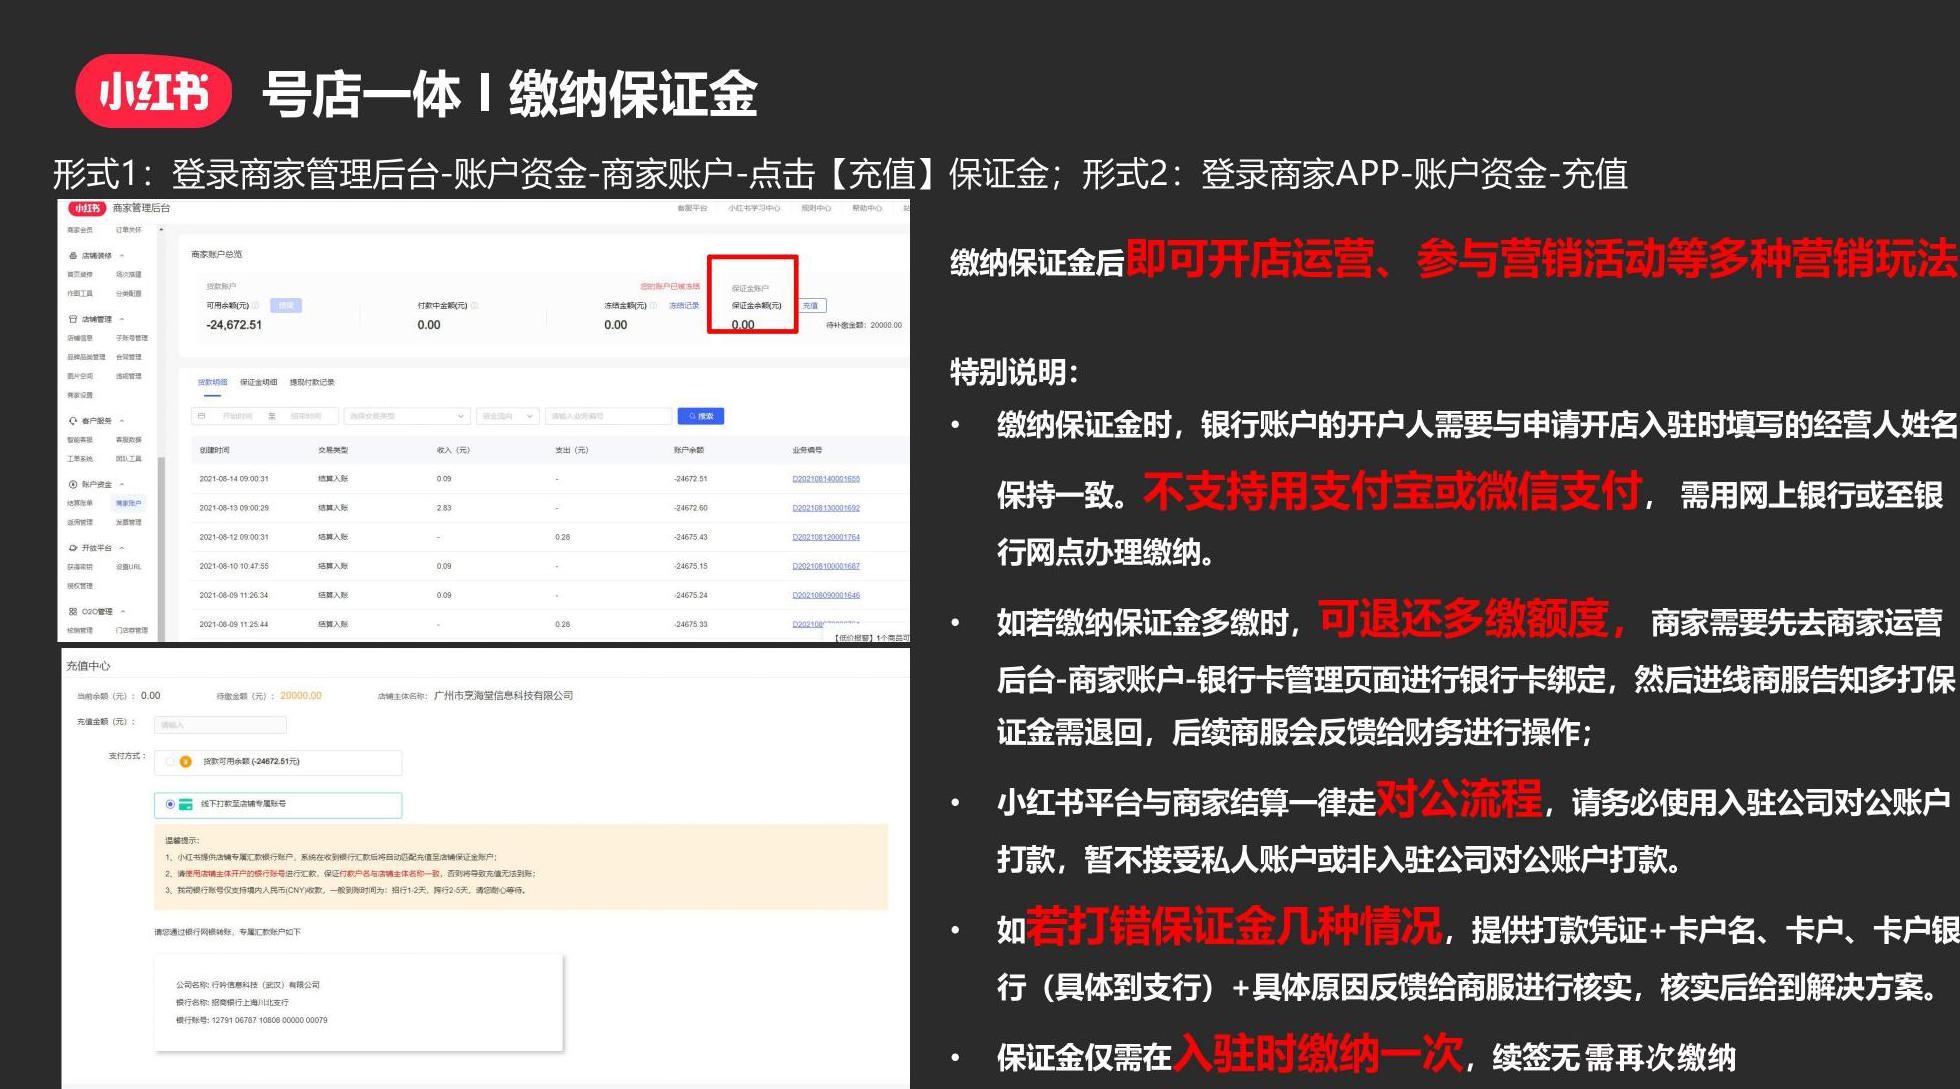This screenshot has height=1089, width=1960.
Task: Click the 充值金额(元) input field
Action: [220, 724]
